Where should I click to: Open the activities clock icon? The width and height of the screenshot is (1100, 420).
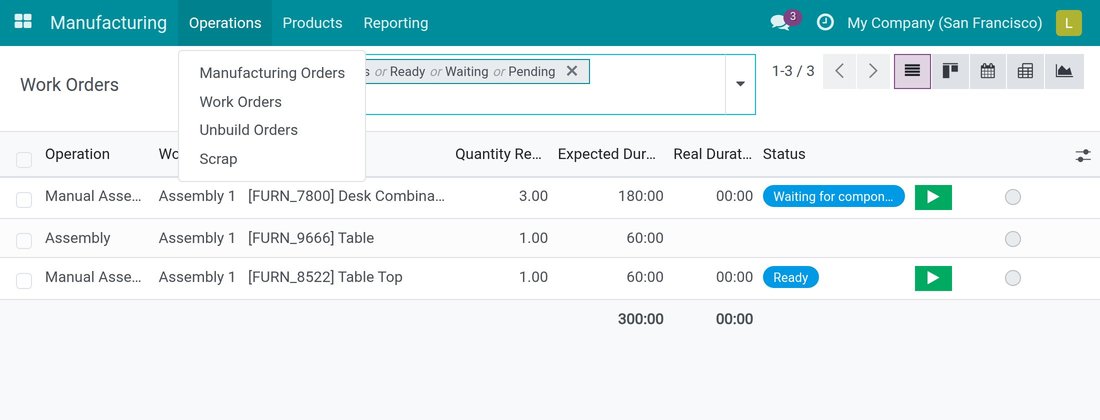click(x=826, y=22)
